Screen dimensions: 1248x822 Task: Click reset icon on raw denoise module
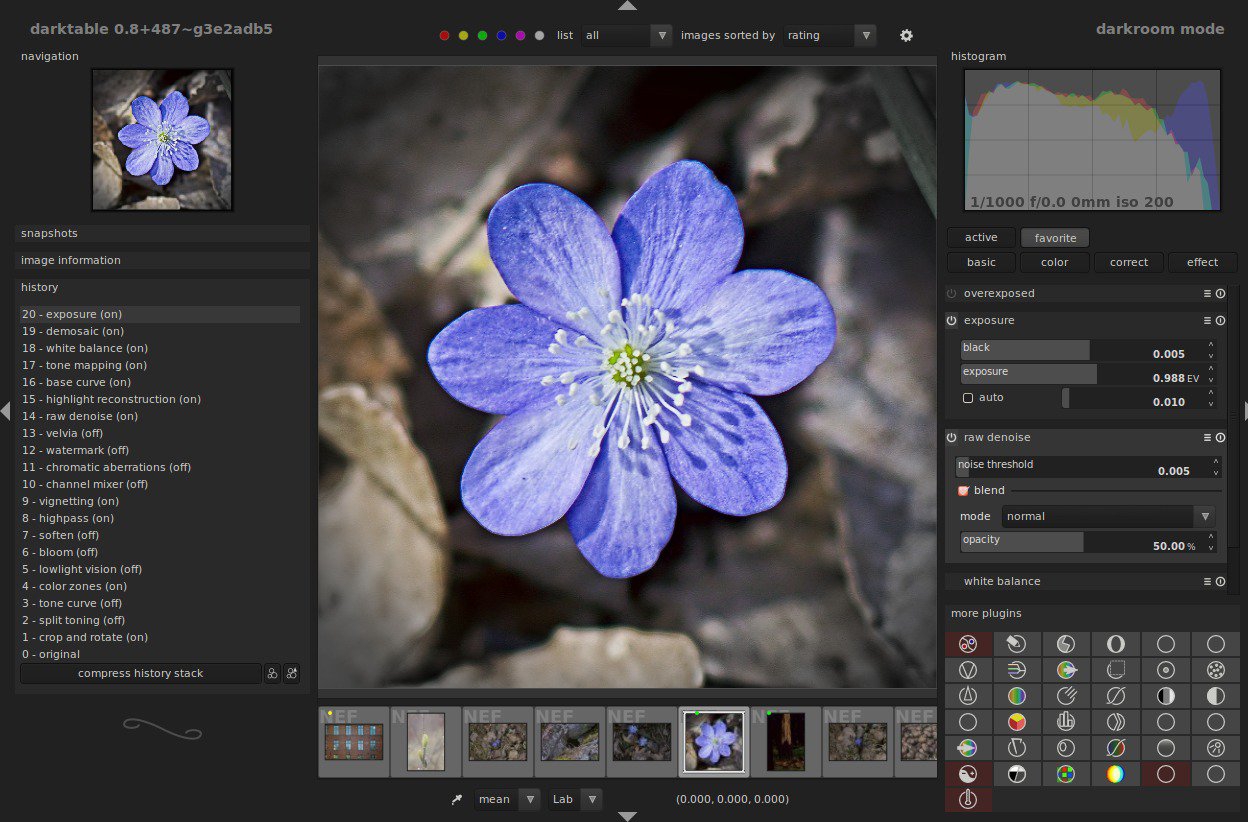[1220, 438]
